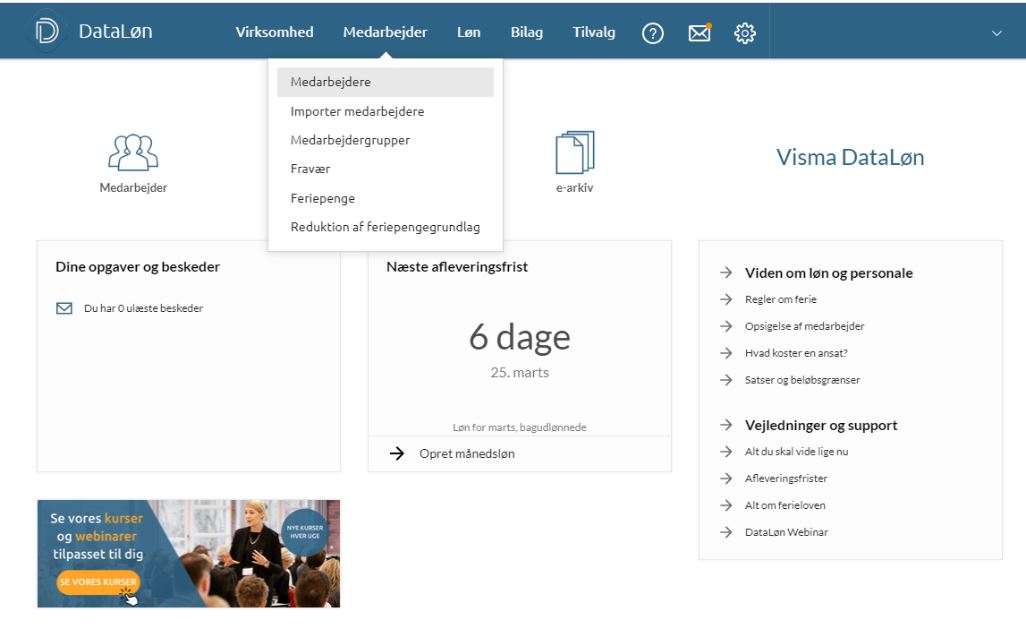Open Alt du skal vide lige nu link
1026x629 pixels.
click(796, 452)
